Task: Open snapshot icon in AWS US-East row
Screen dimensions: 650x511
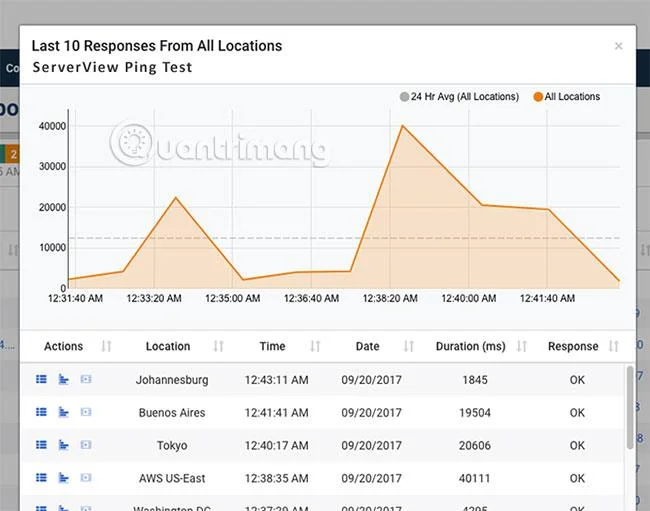Action: 86,477
